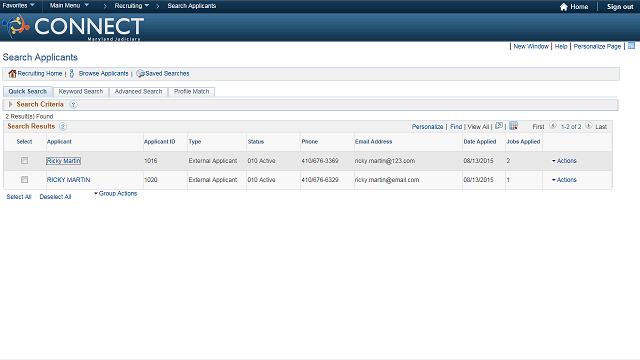This screenshot has height=360, width=640.
Task: Click Personalize in Search Results header
Action: [x=427, y=127]
